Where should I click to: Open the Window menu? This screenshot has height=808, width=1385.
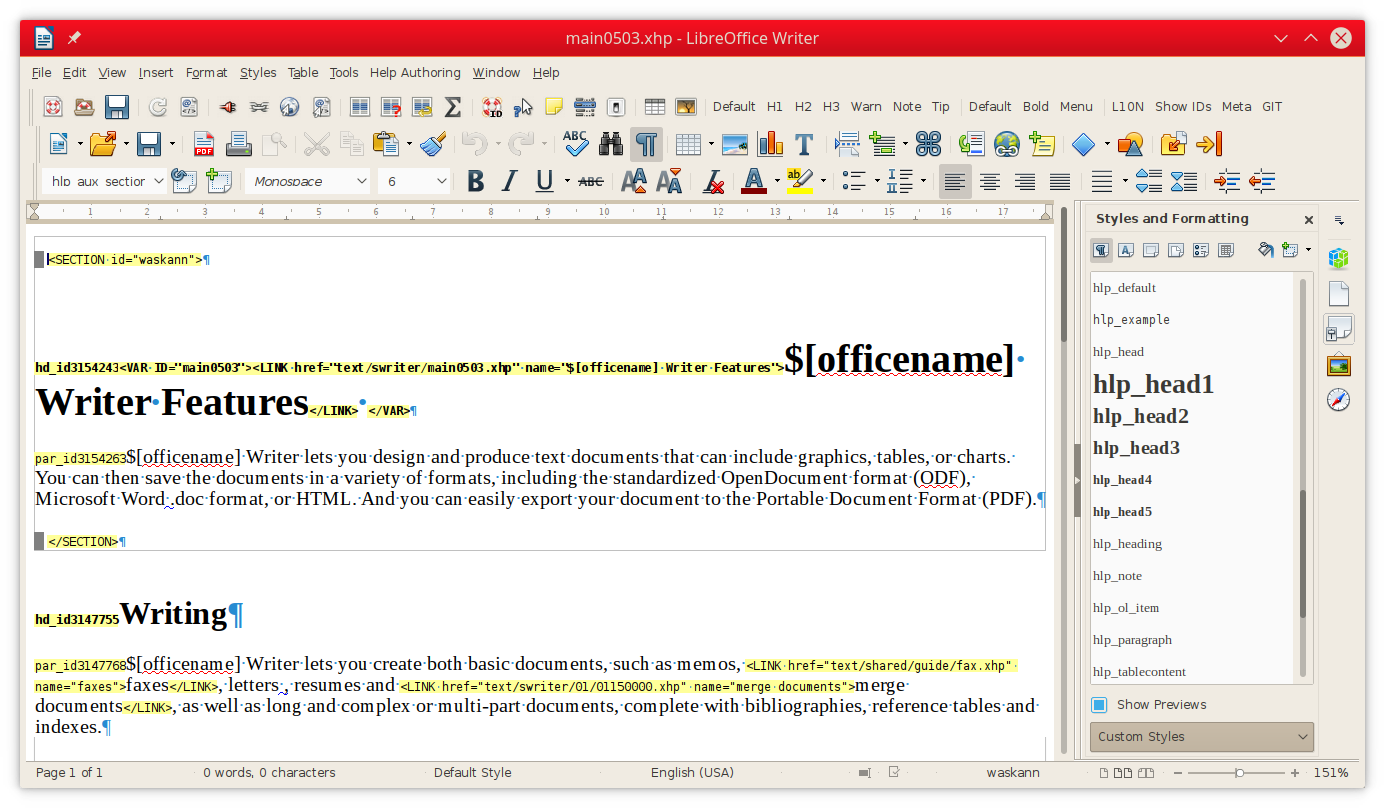496,73
